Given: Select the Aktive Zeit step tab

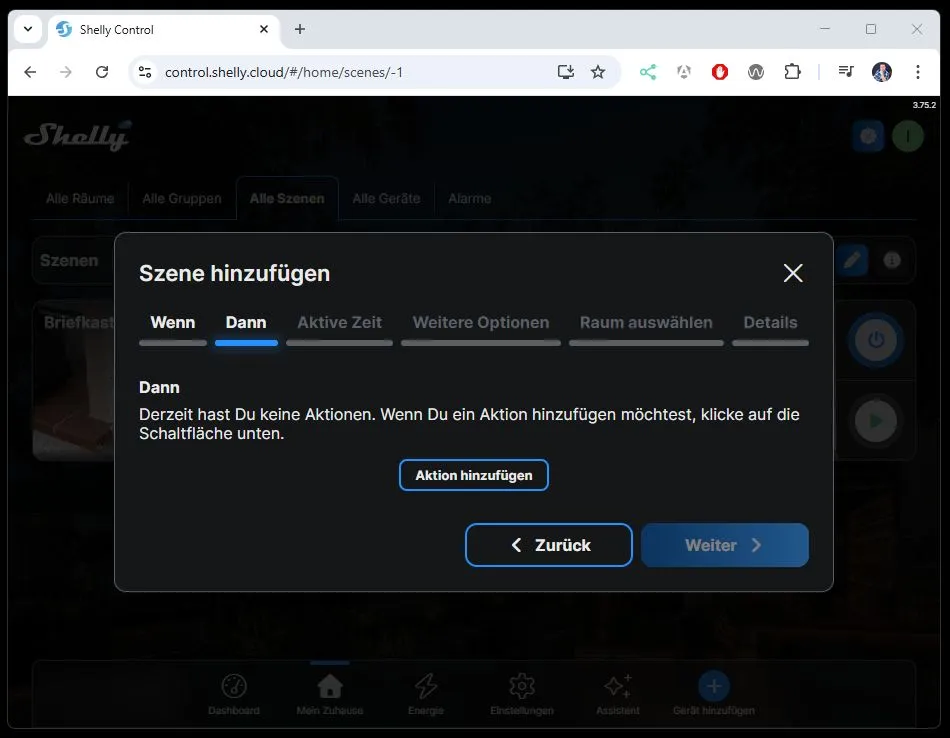Looking at the screenshot, I should pyautogui.click(x=339, y=323).
